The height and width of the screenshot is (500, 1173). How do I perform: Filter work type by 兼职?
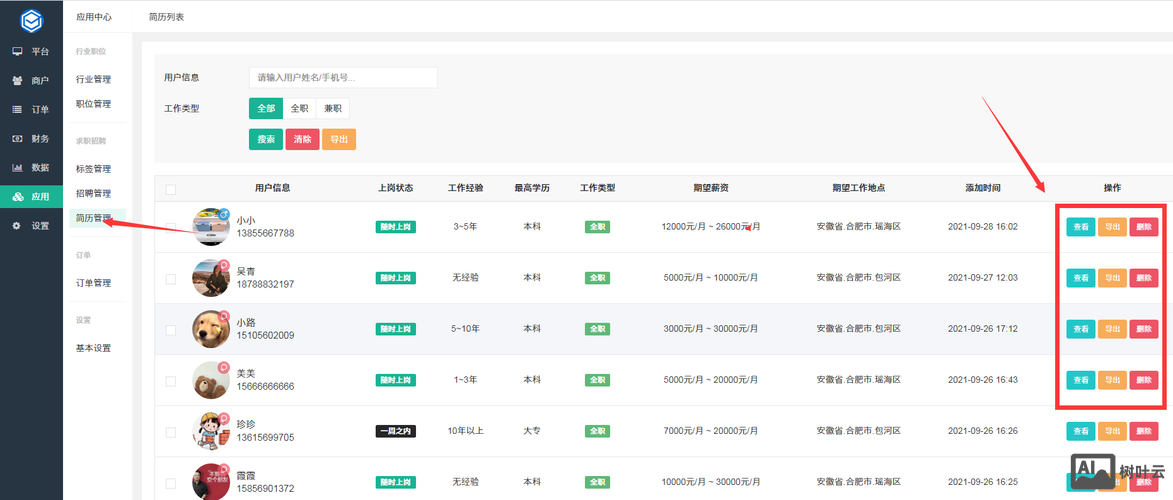click(x=332, y=108)
